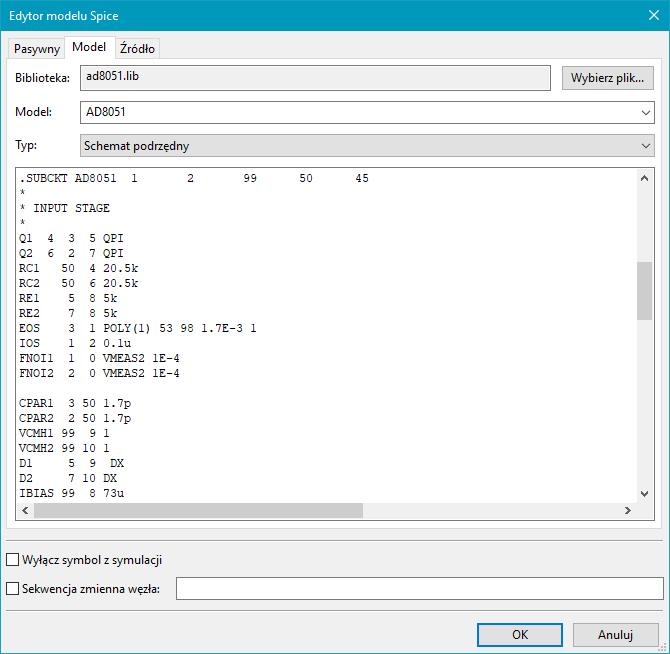This screenshot has height=654, width=670.
Task: Switch to the Pasywny tab
Action: 37,48
